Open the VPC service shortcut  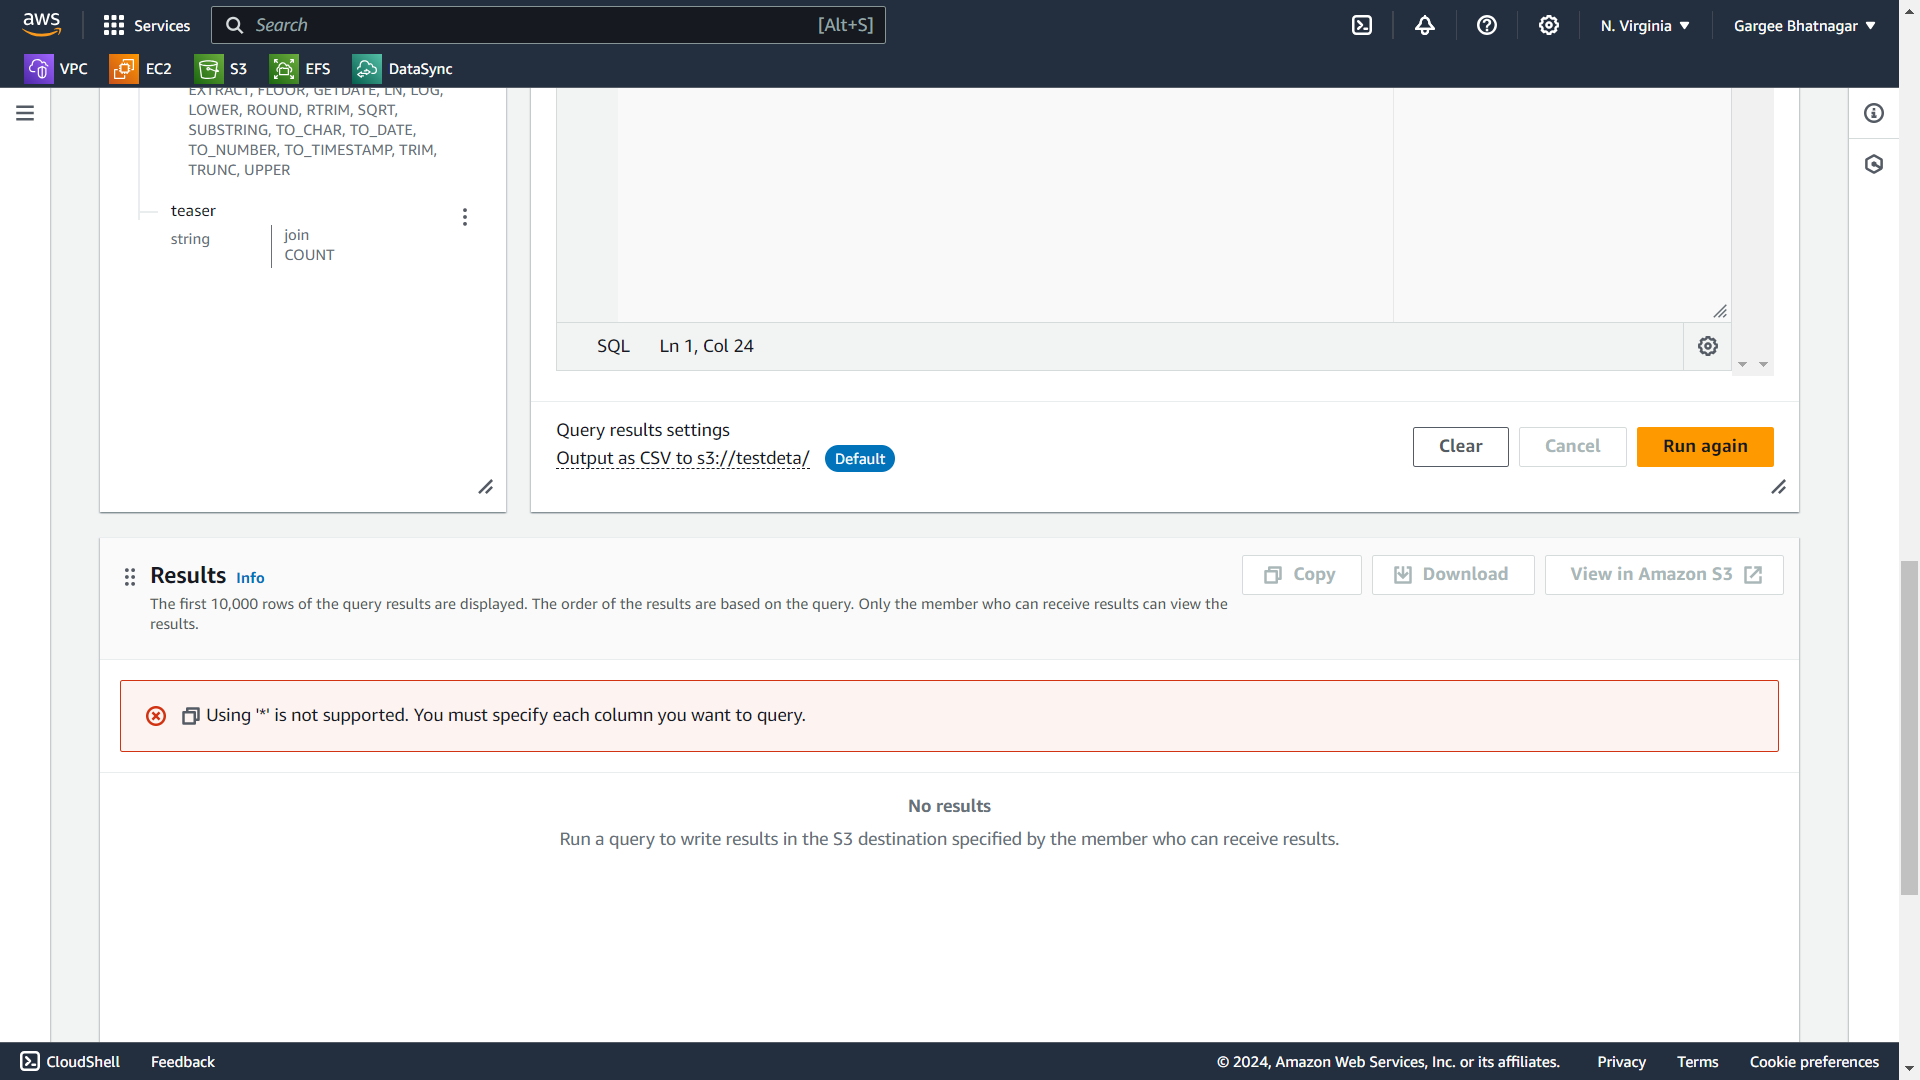[x=56, y=69]
